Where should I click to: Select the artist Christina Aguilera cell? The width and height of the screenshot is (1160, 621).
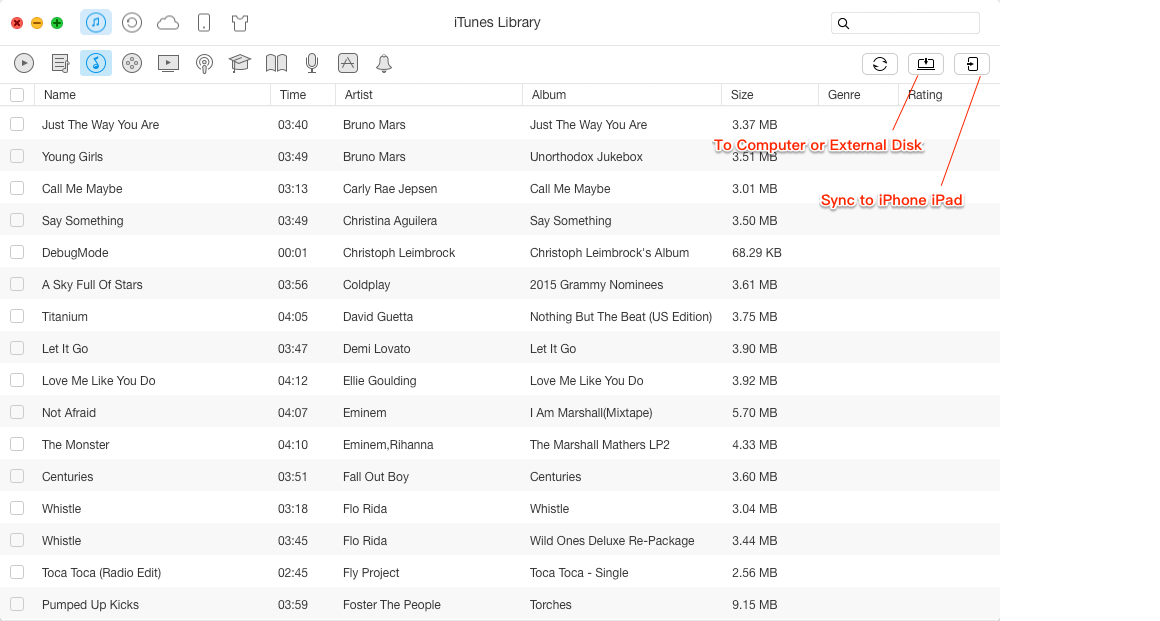coord(390,221)
